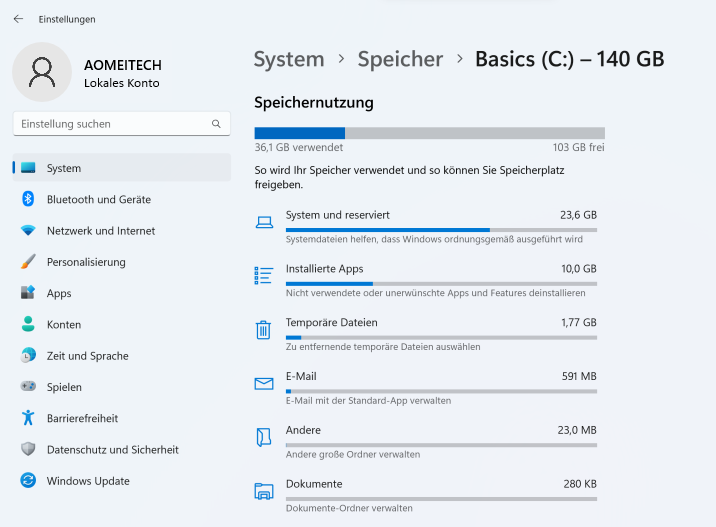The height and width of the screenshot is (527, 716).
Task: Click the AOMEITECH user profile avatar
Action: click(x=42, y=73)
